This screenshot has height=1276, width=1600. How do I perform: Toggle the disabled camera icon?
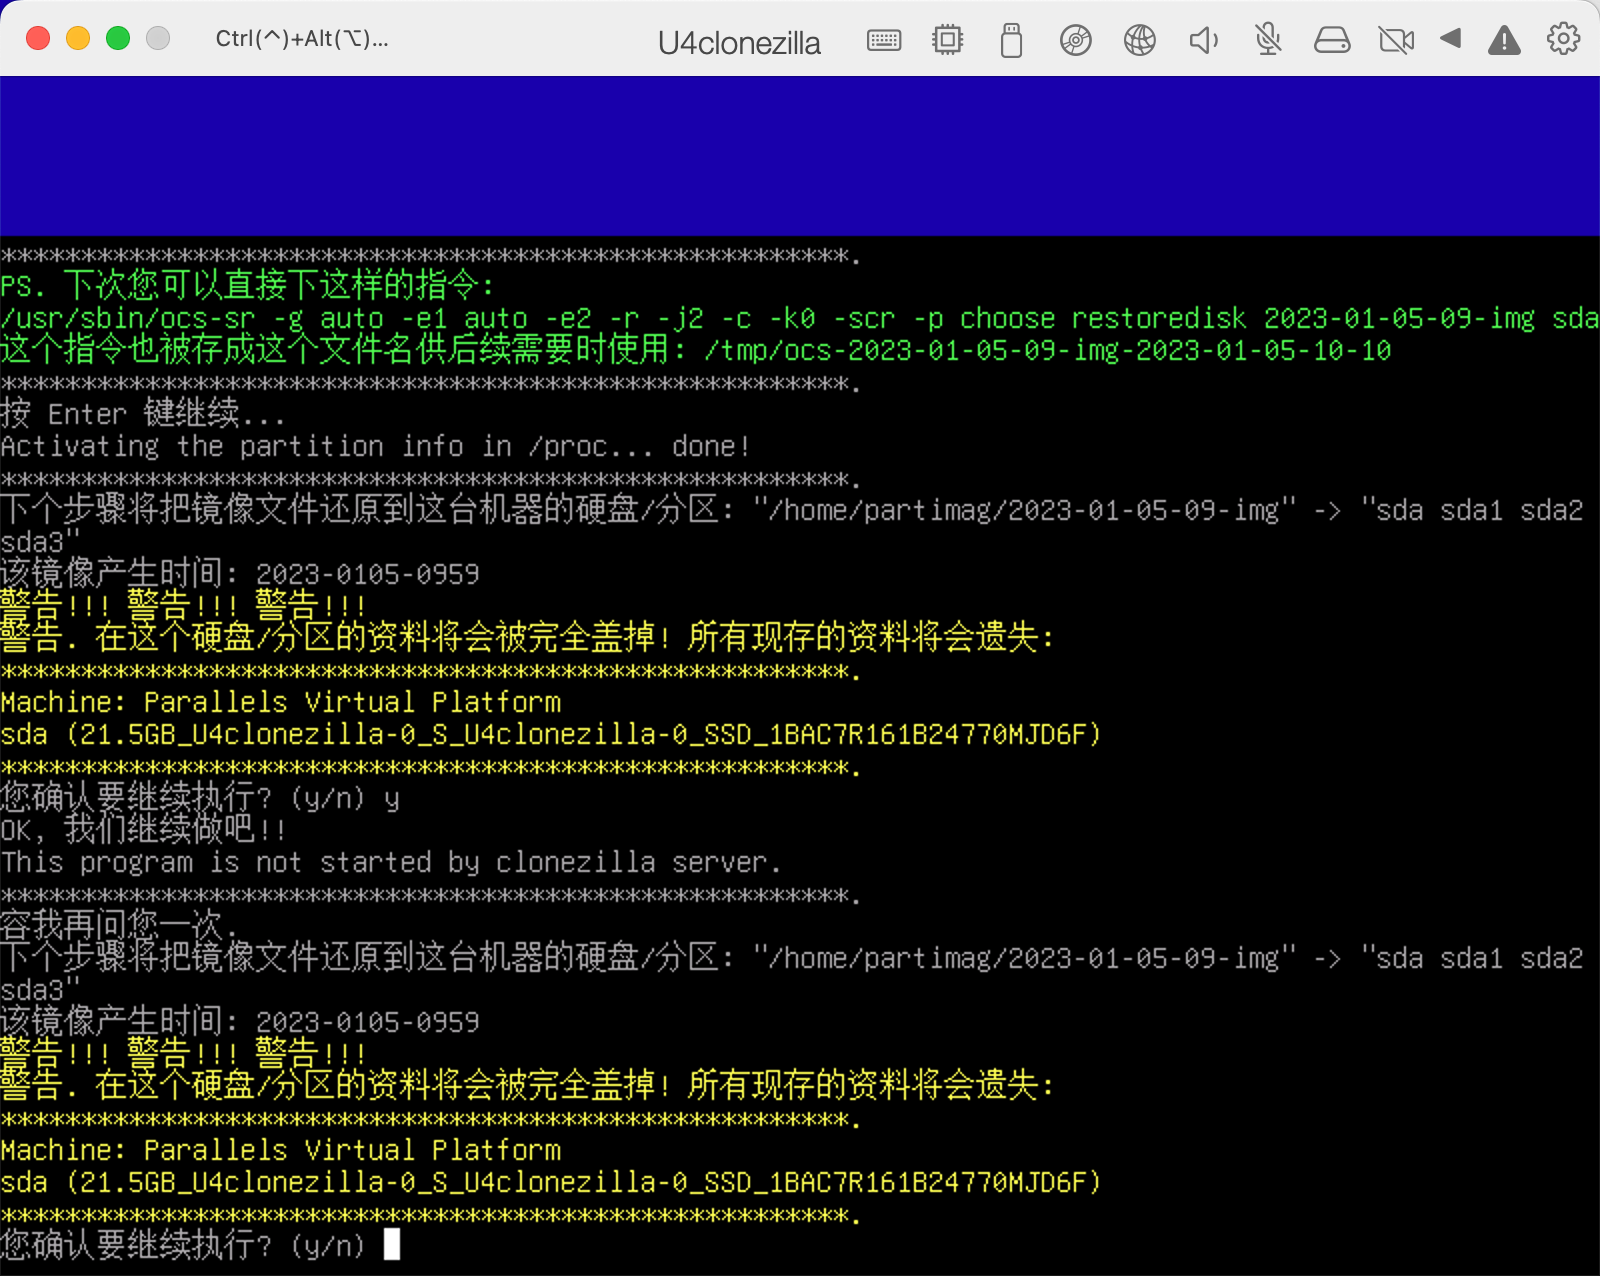[x=1396, y=40]
